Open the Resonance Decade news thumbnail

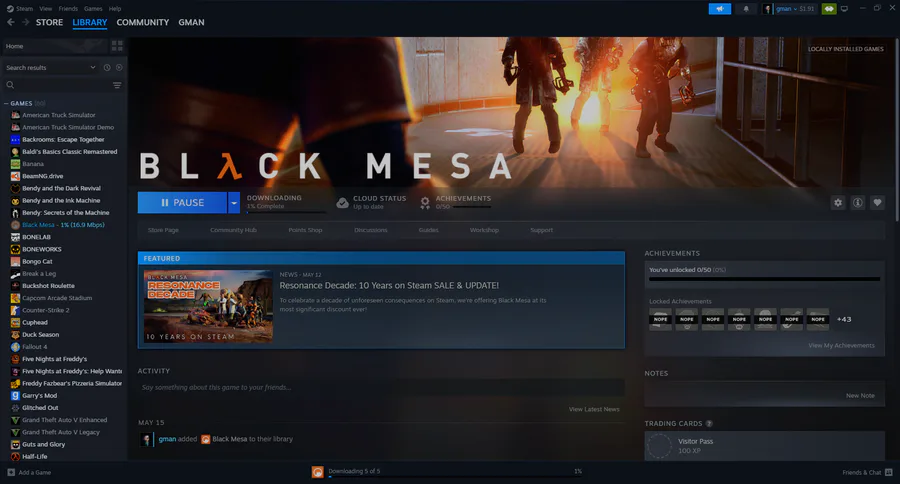tap(208, 306)
